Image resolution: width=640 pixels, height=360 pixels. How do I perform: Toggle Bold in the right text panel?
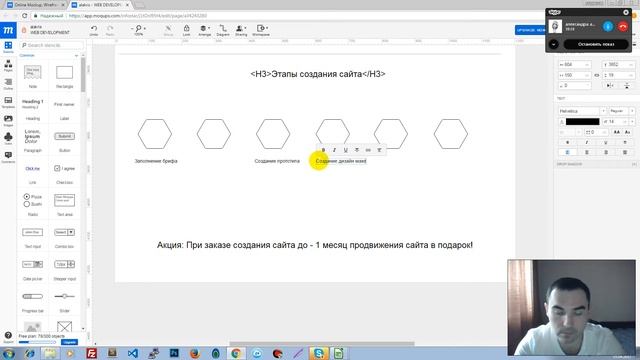click(x=567, y=142)
